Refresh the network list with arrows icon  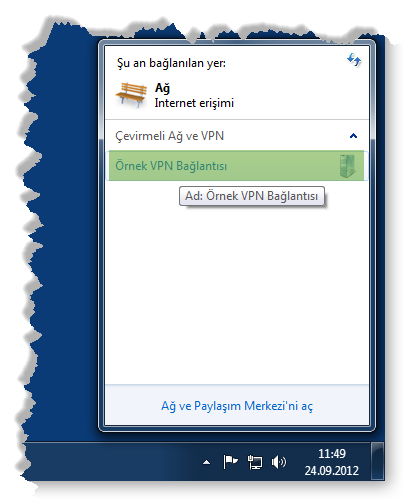click(x=354, y=60)
